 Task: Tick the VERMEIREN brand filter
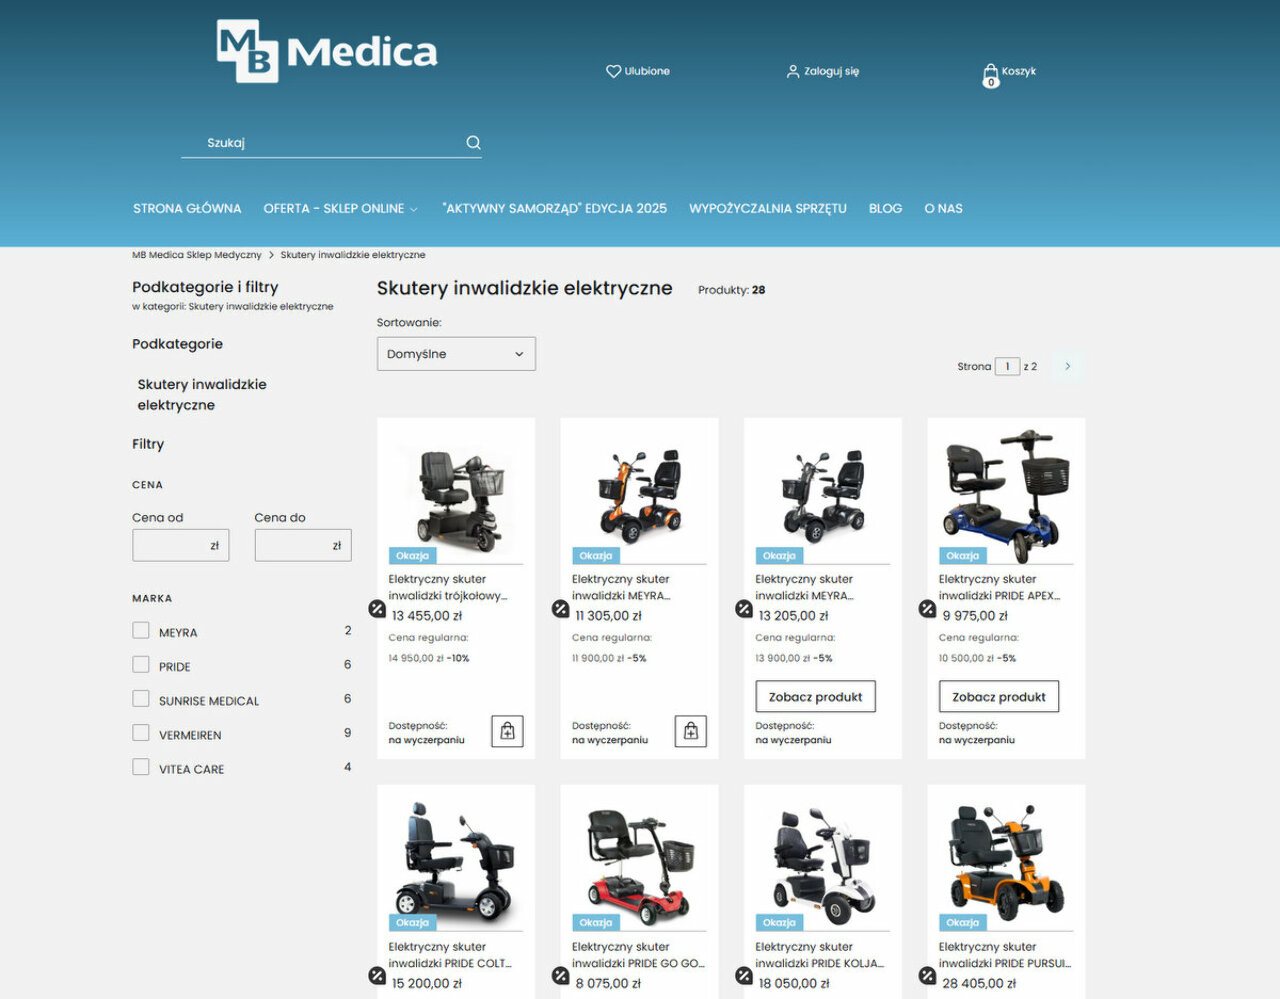point(141,733)
